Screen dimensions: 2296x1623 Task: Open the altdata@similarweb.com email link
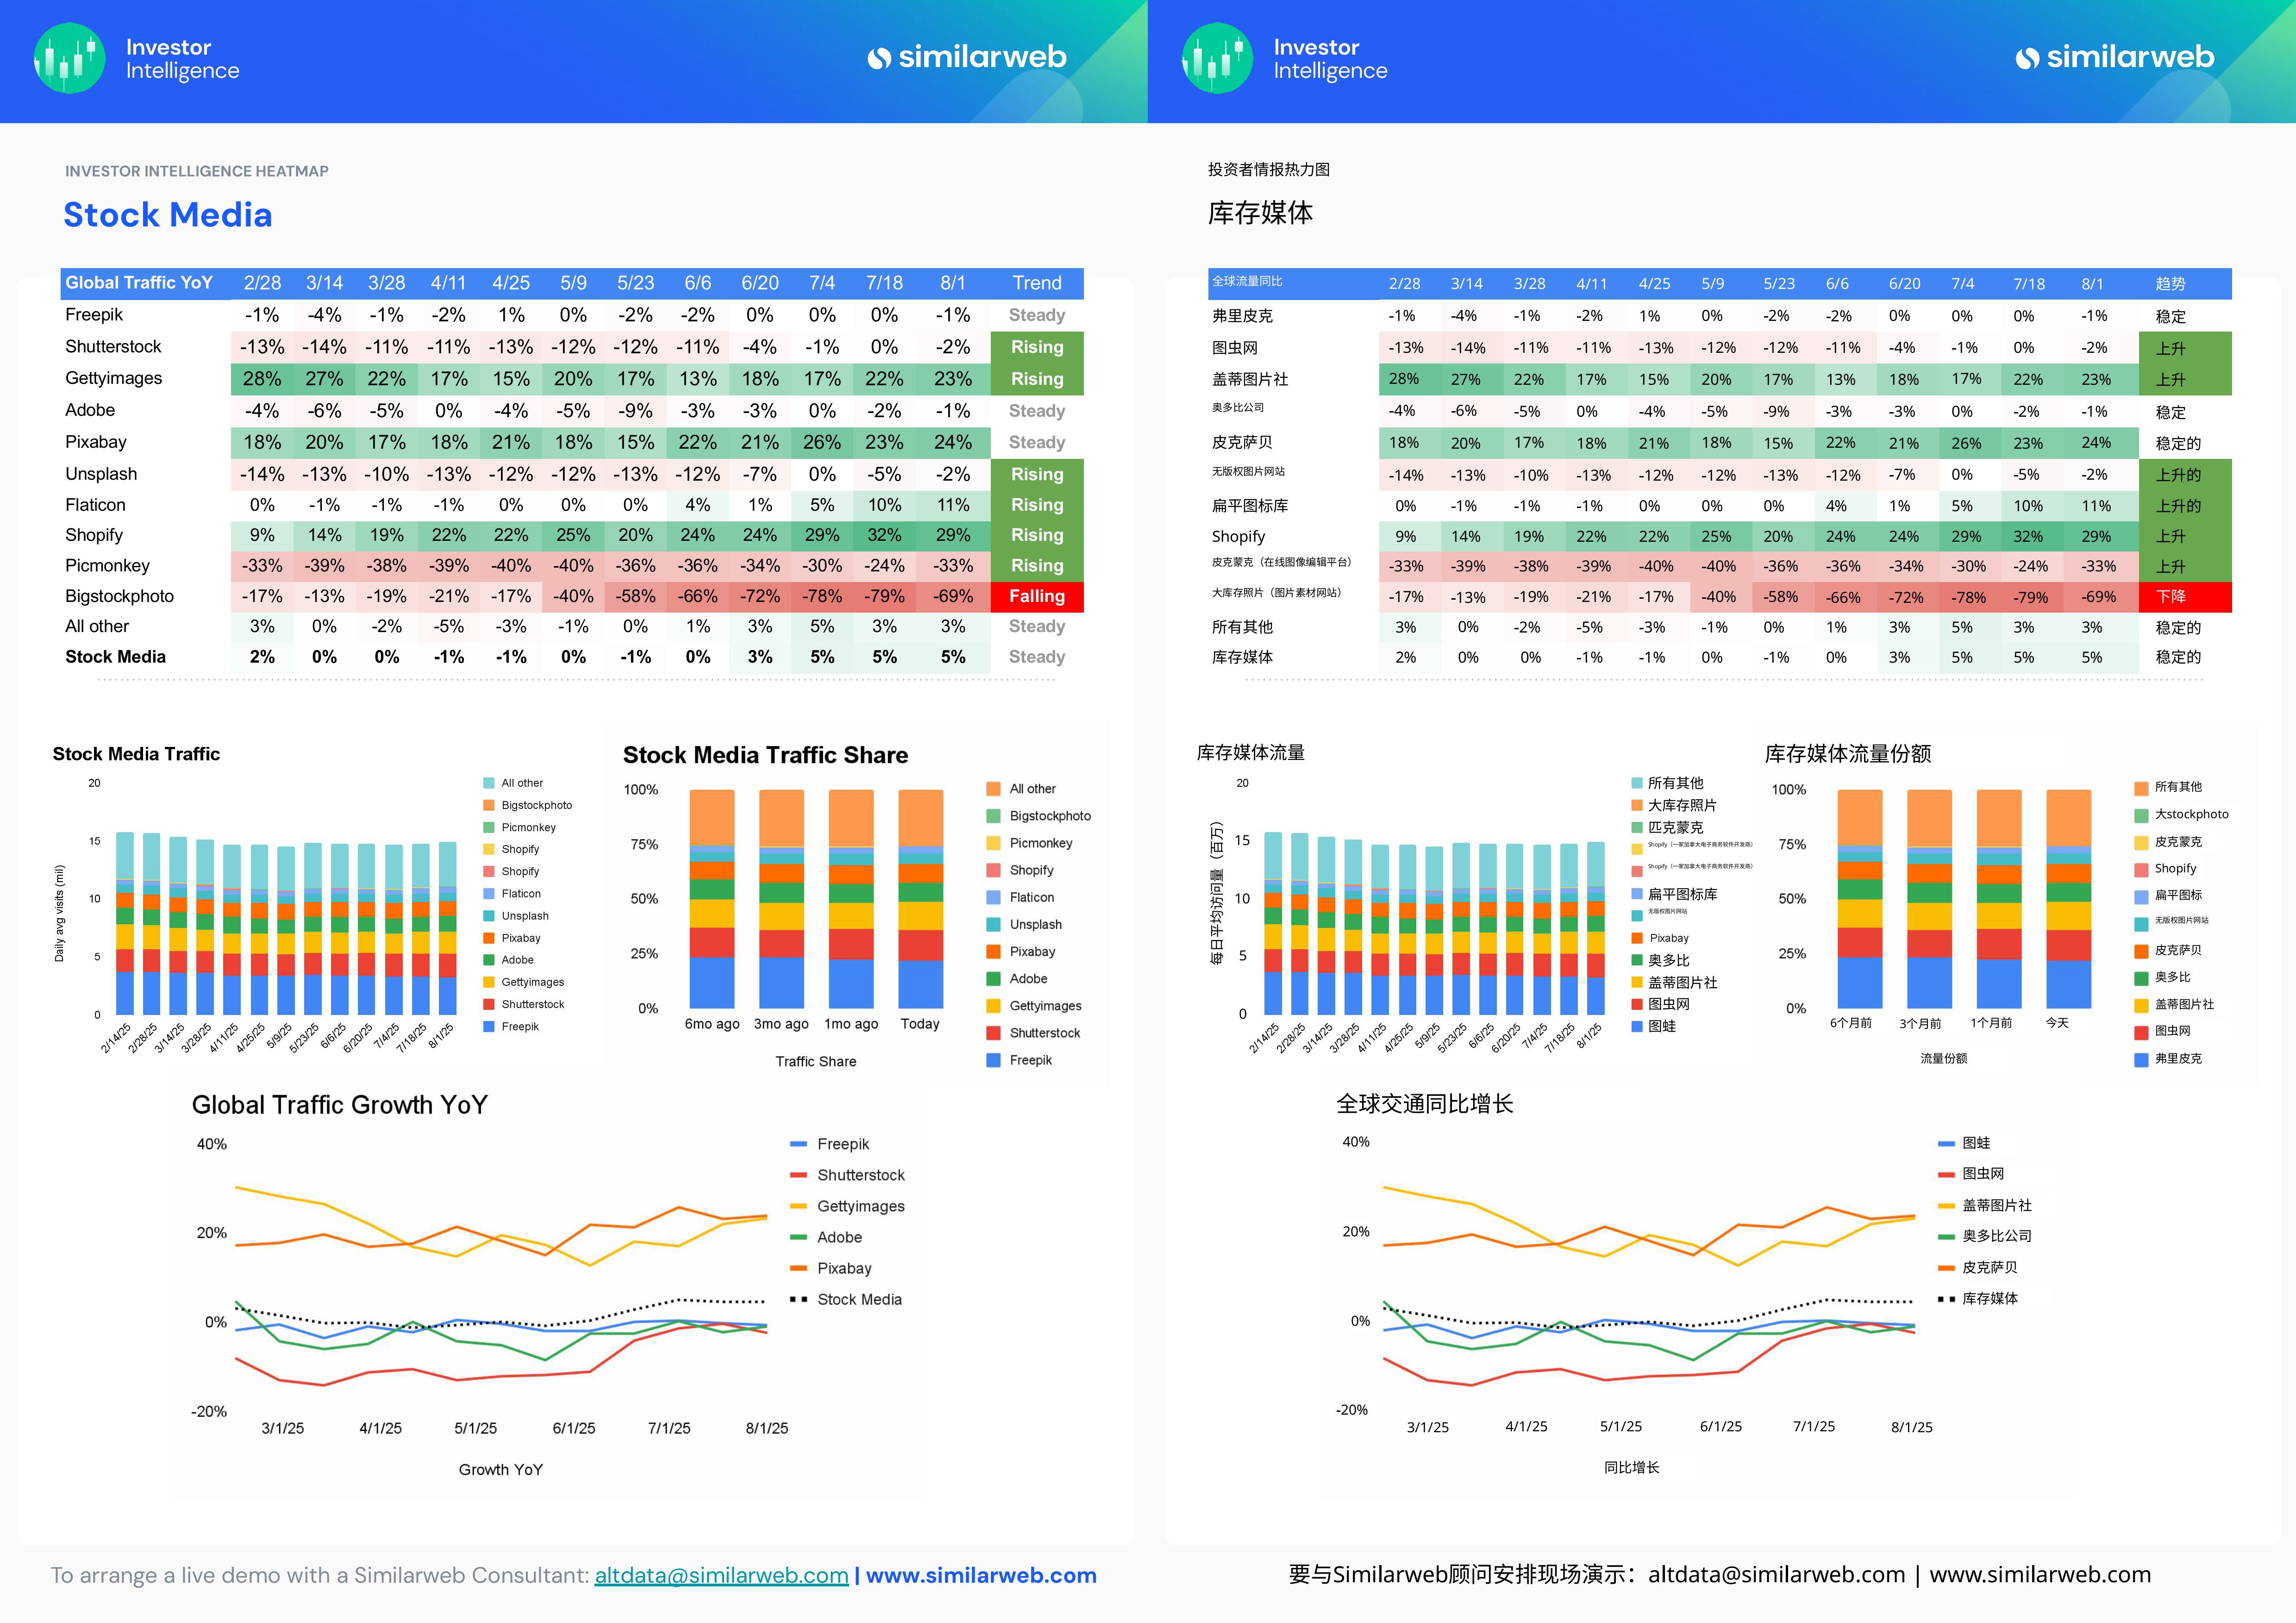click(721, 1575)
